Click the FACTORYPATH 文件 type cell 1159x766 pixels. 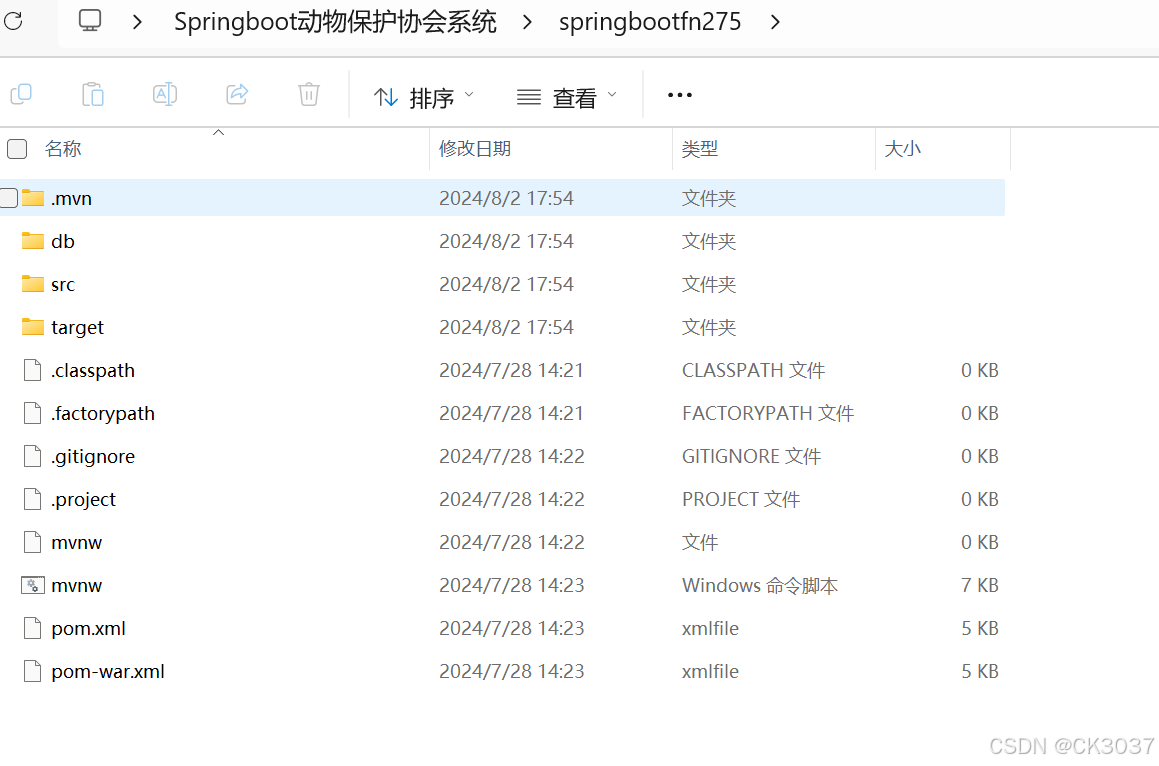tap(768, 413)
